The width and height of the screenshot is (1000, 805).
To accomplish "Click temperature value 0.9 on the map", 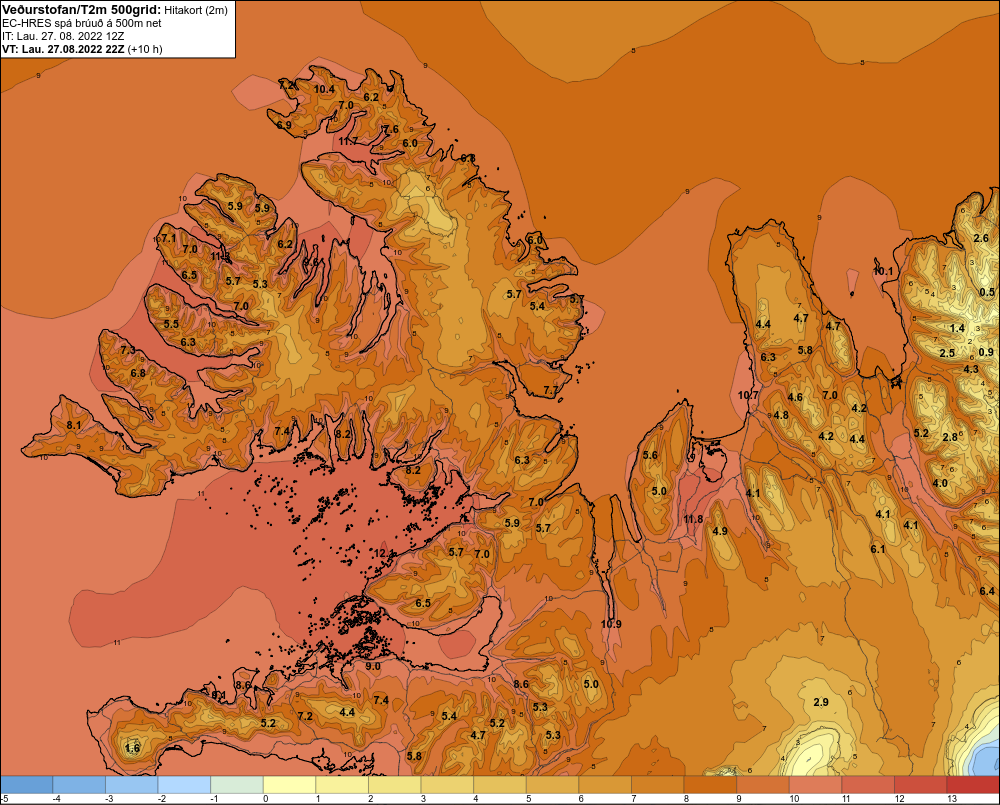I will coord(986,353).
